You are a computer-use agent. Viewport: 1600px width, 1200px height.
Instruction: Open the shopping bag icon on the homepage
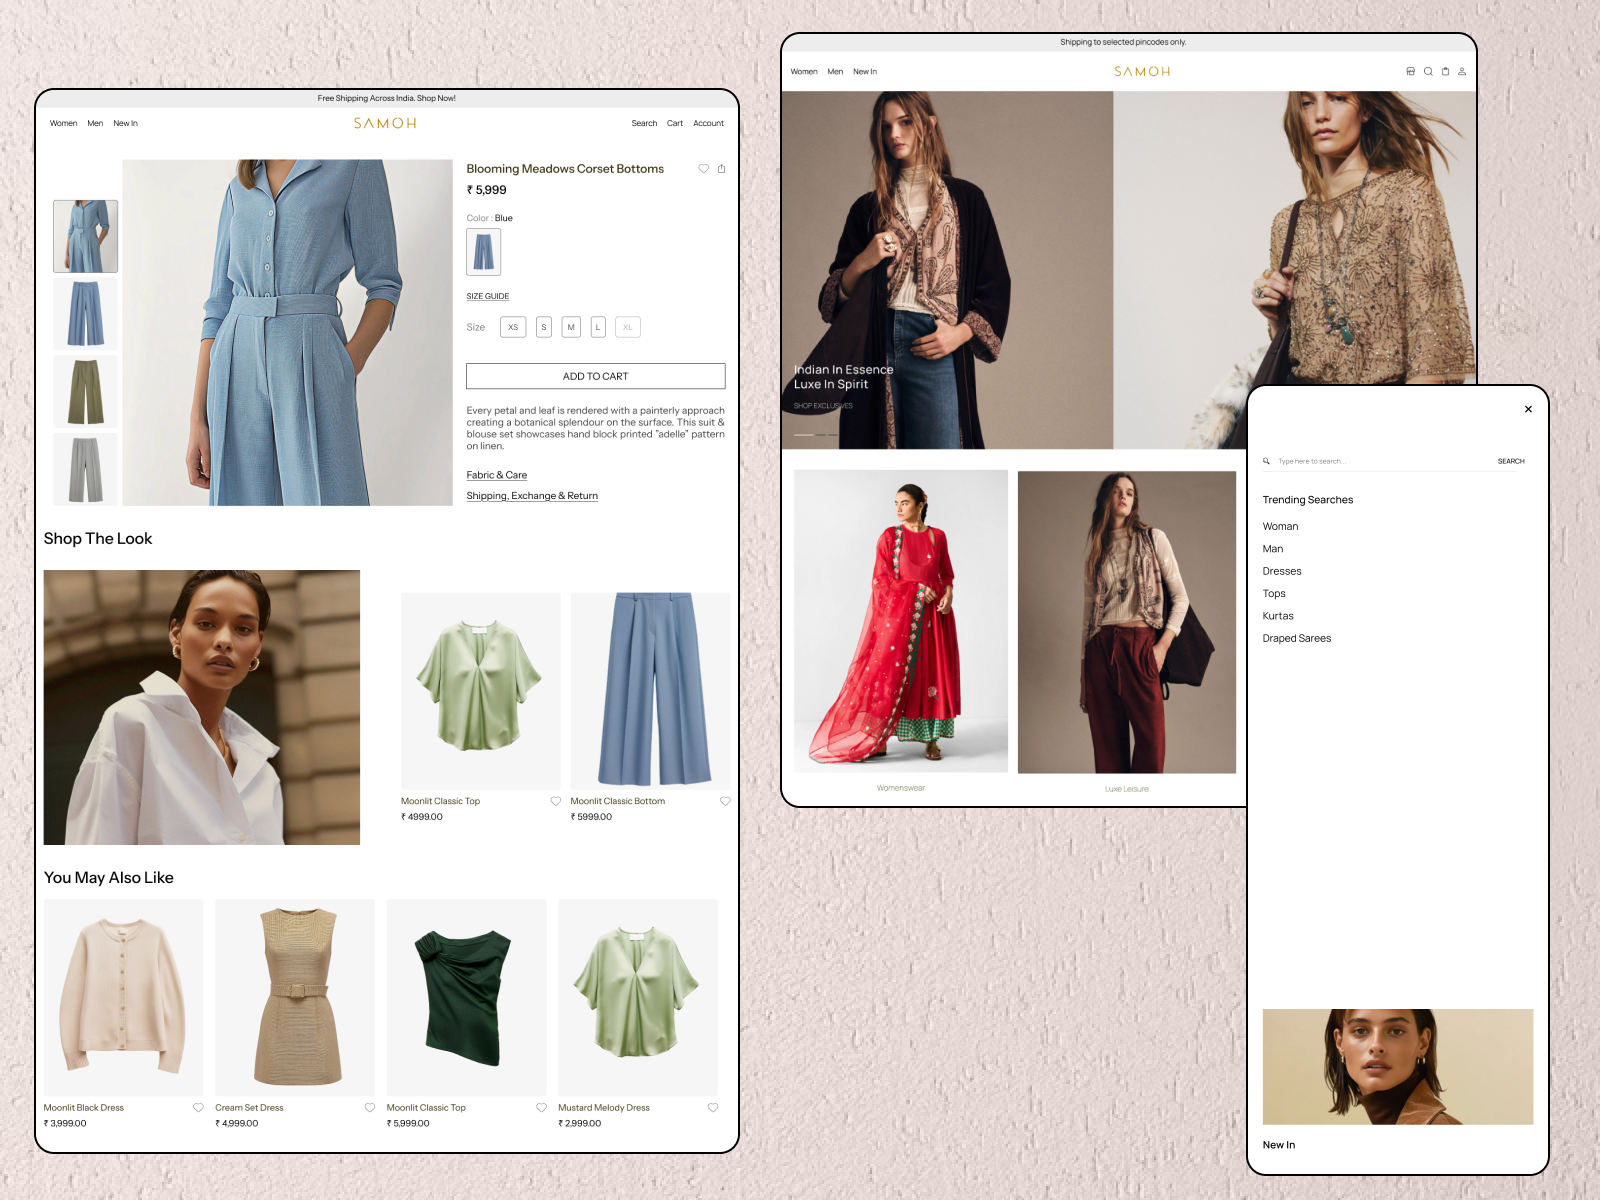coord(1445,71)
